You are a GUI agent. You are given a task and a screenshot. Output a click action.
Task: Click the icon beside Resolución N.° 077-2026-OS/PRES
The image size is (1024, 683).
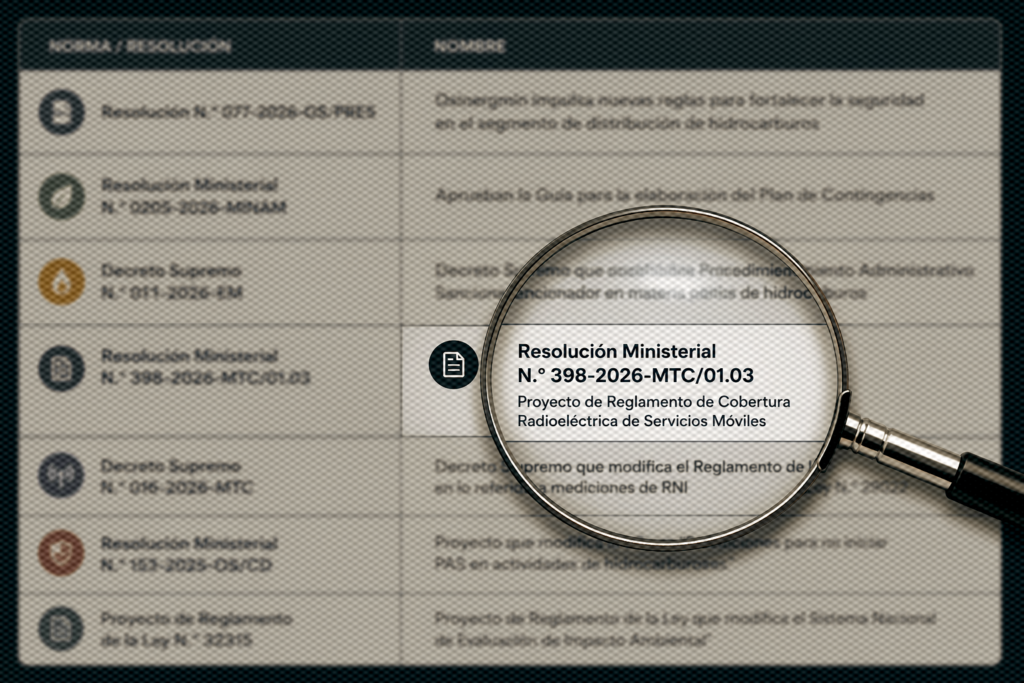(61, 112)
